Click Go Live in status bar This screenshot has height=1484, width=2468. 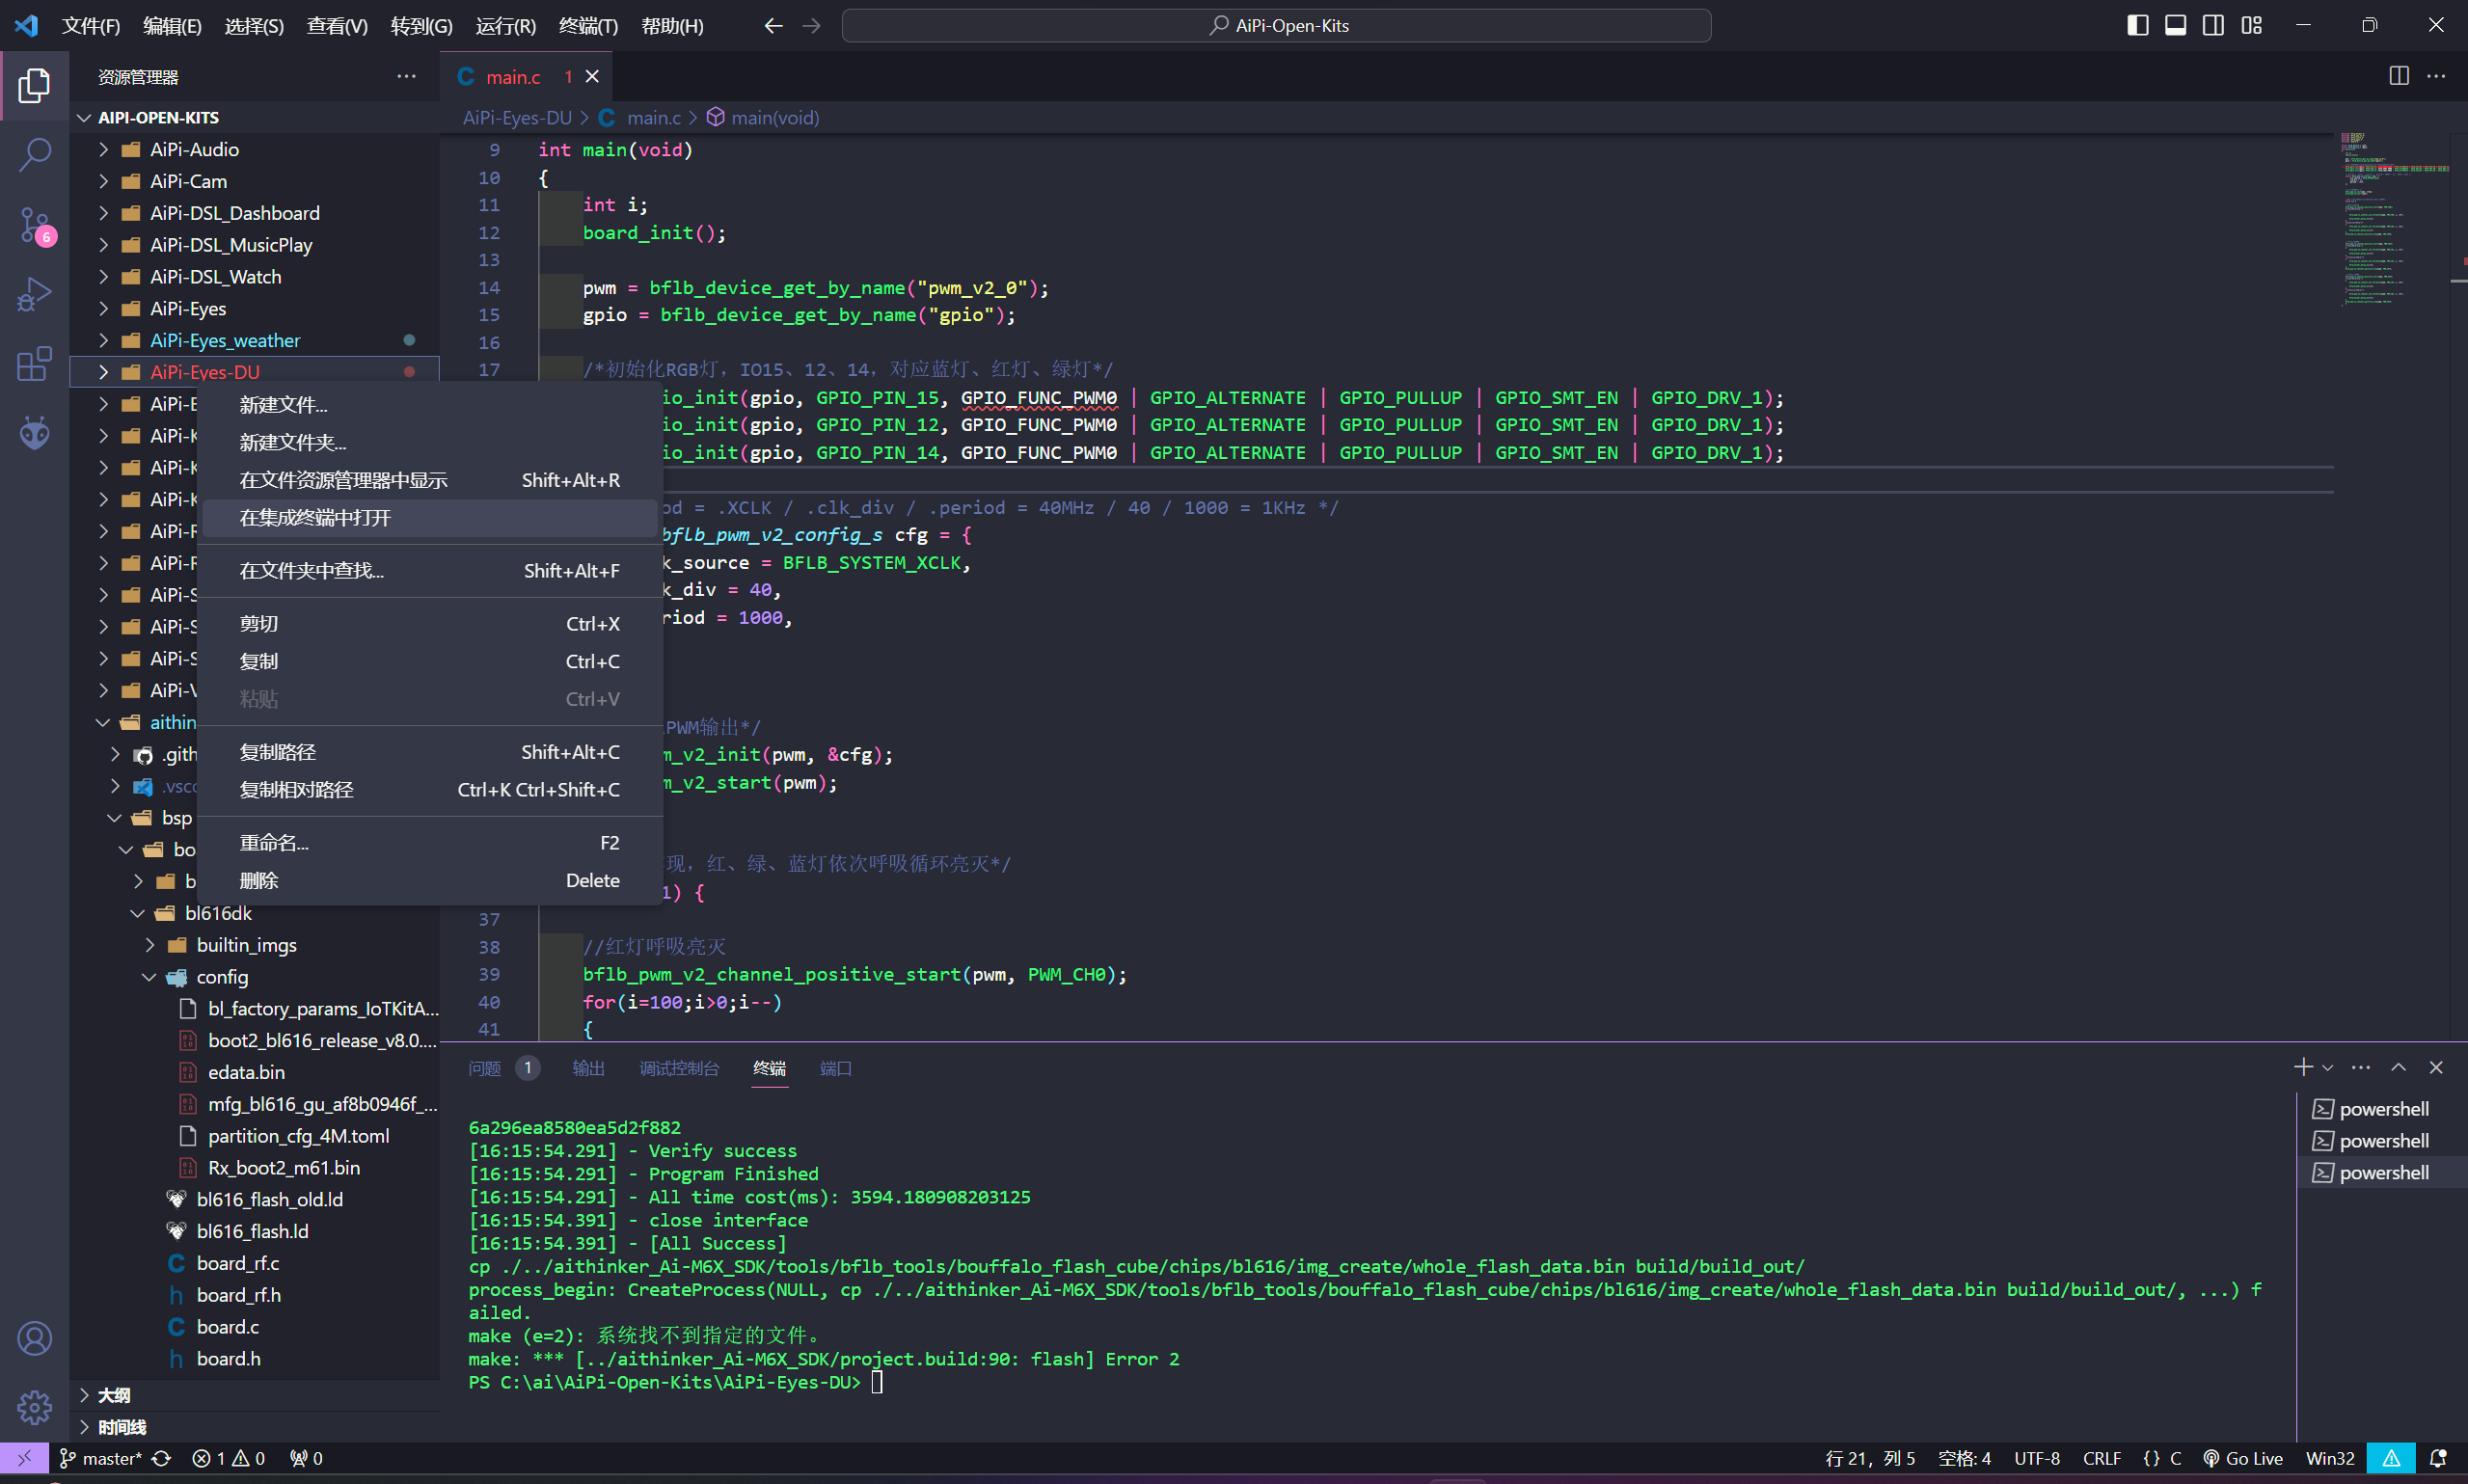[2243, 1458]
